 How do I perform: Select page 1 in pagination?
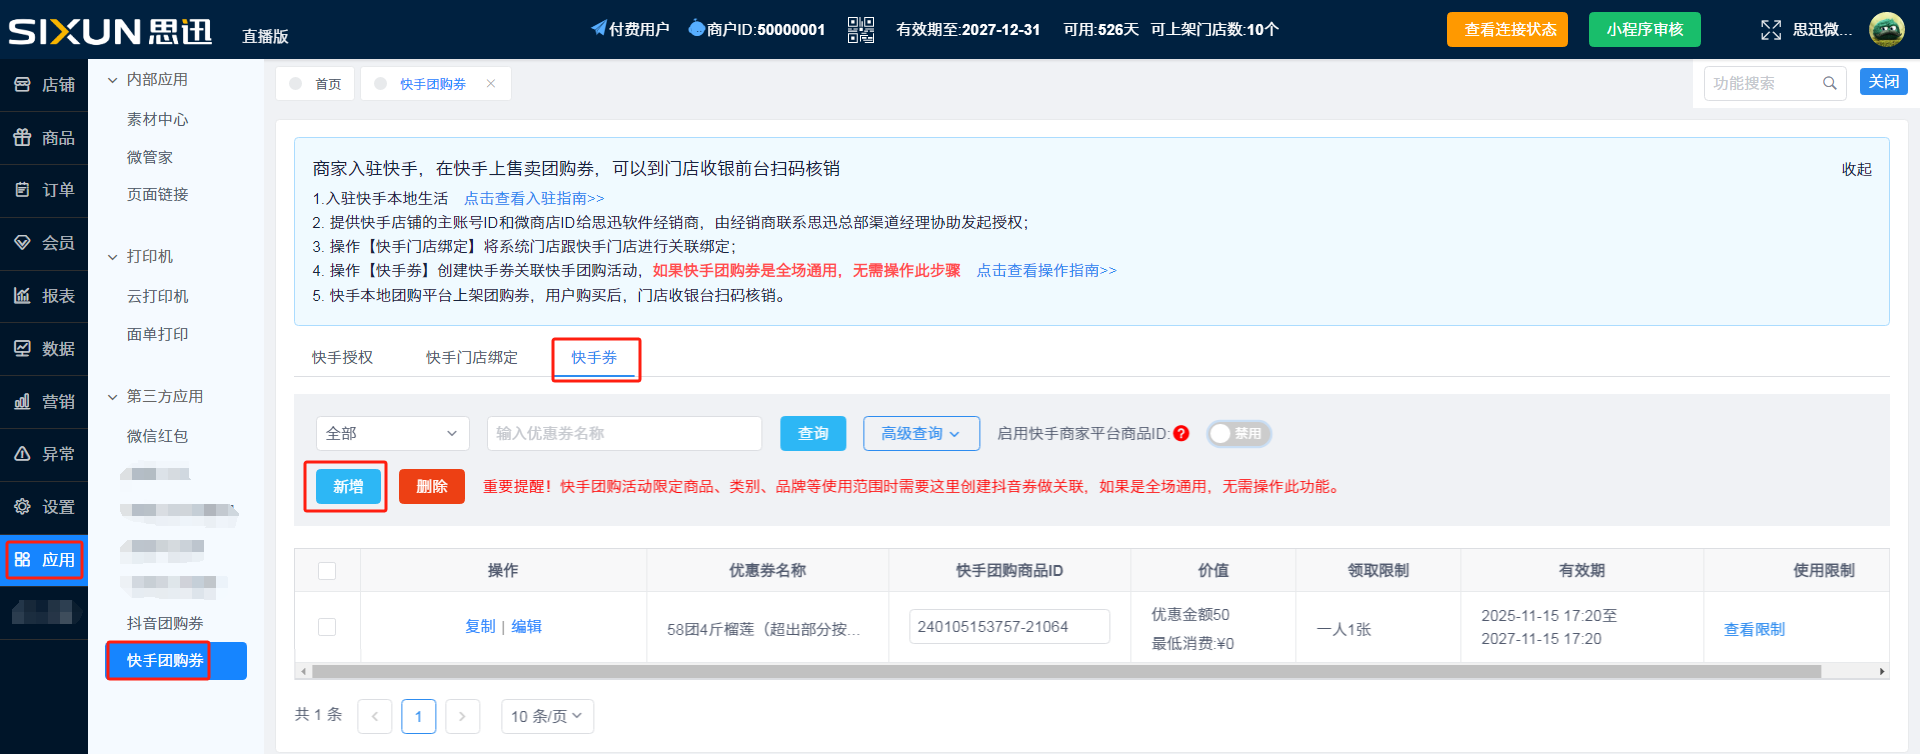point(419,716)
